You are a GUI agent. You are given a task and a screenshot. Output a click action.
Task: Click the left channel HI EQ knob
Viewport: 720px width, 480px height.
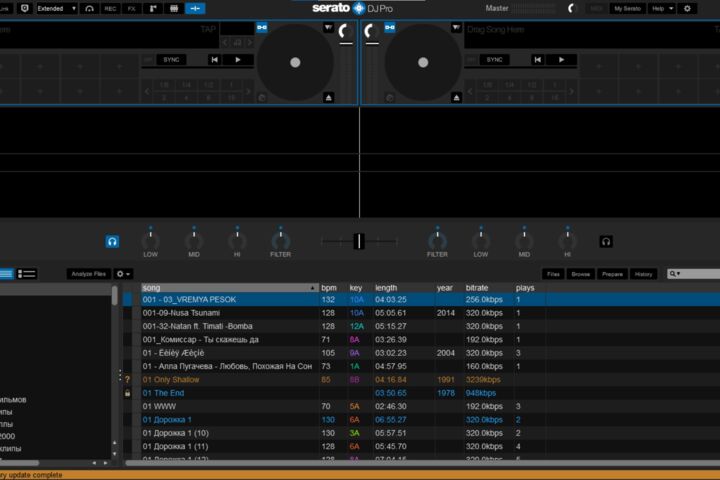point(237,240)
